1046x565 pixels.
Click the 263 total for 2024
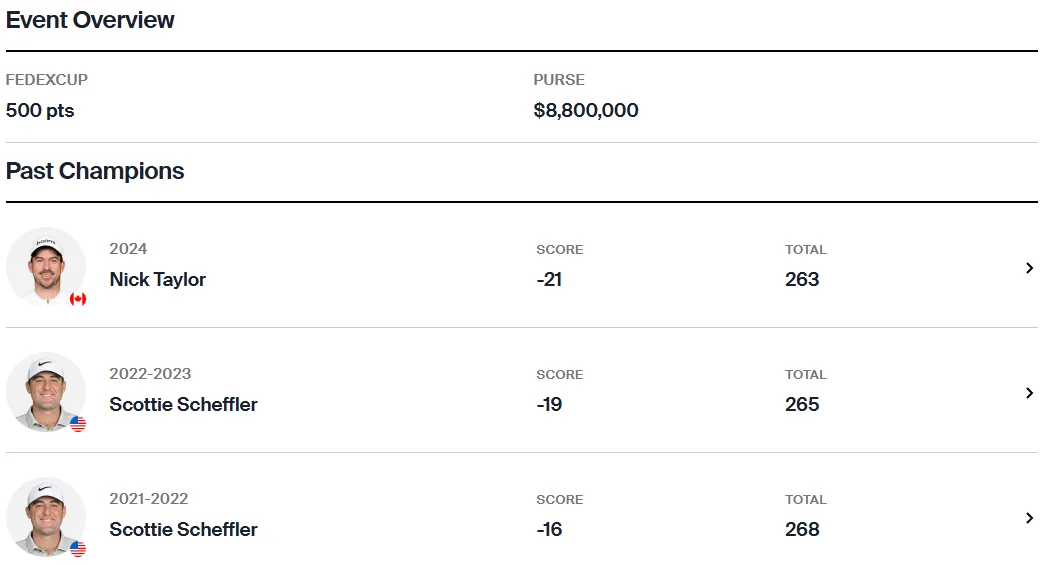click(x=802, y=279)
